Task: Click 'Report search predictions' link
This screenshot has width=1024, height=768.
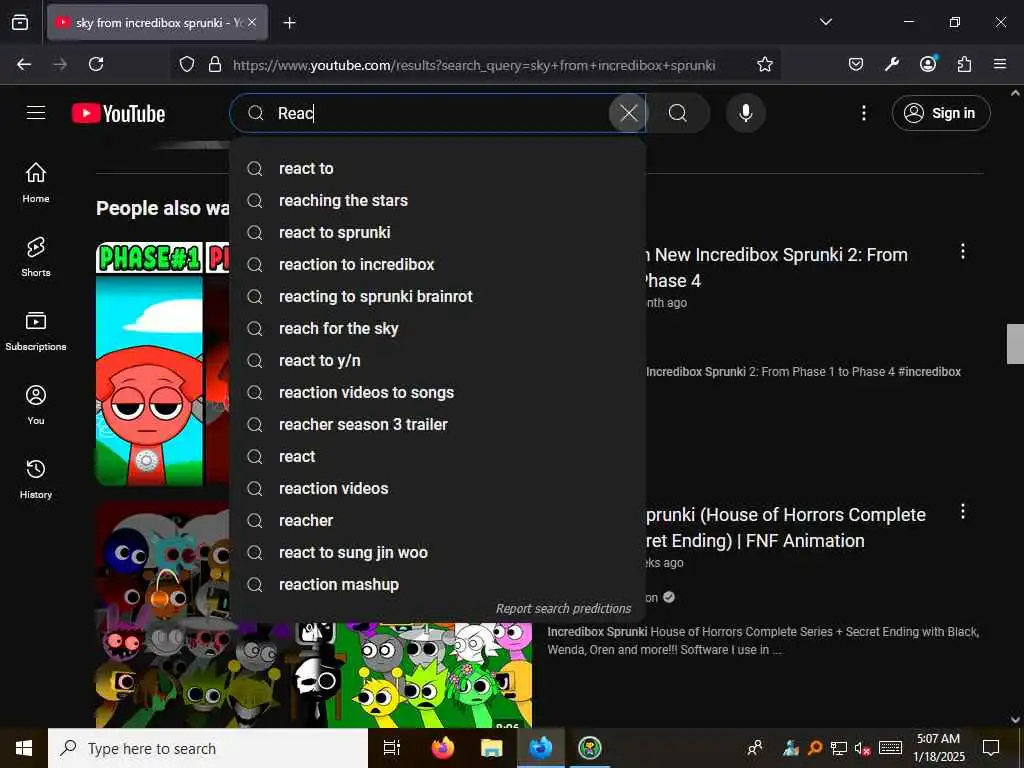Action: click(564, 609)
